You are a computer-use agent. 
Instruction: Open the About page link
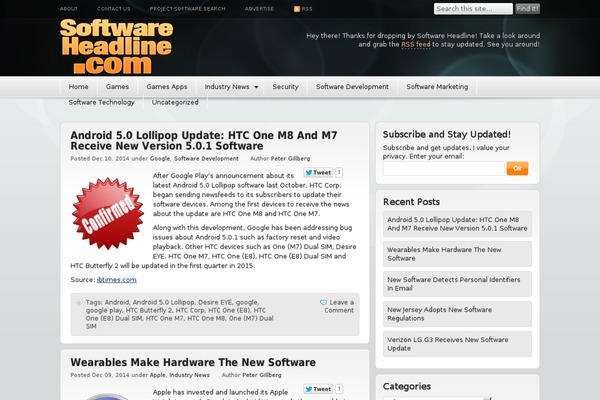tap(68, 9)
